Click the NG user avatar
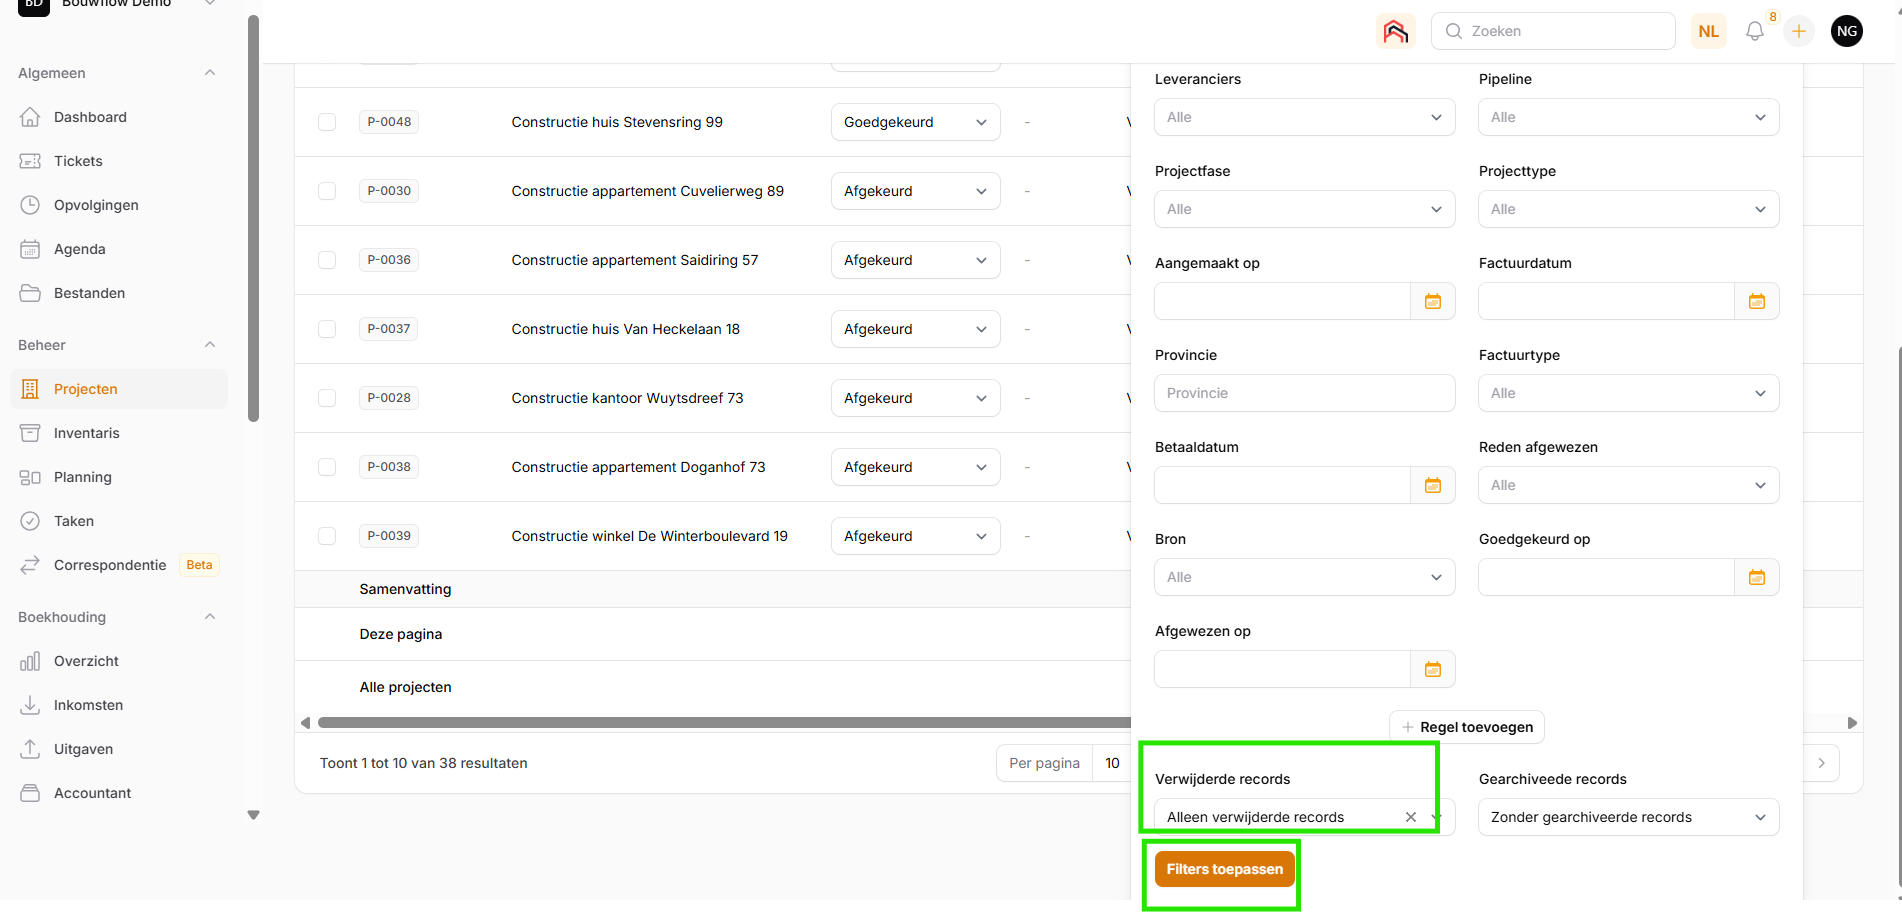 click(x=1846, y=31)
